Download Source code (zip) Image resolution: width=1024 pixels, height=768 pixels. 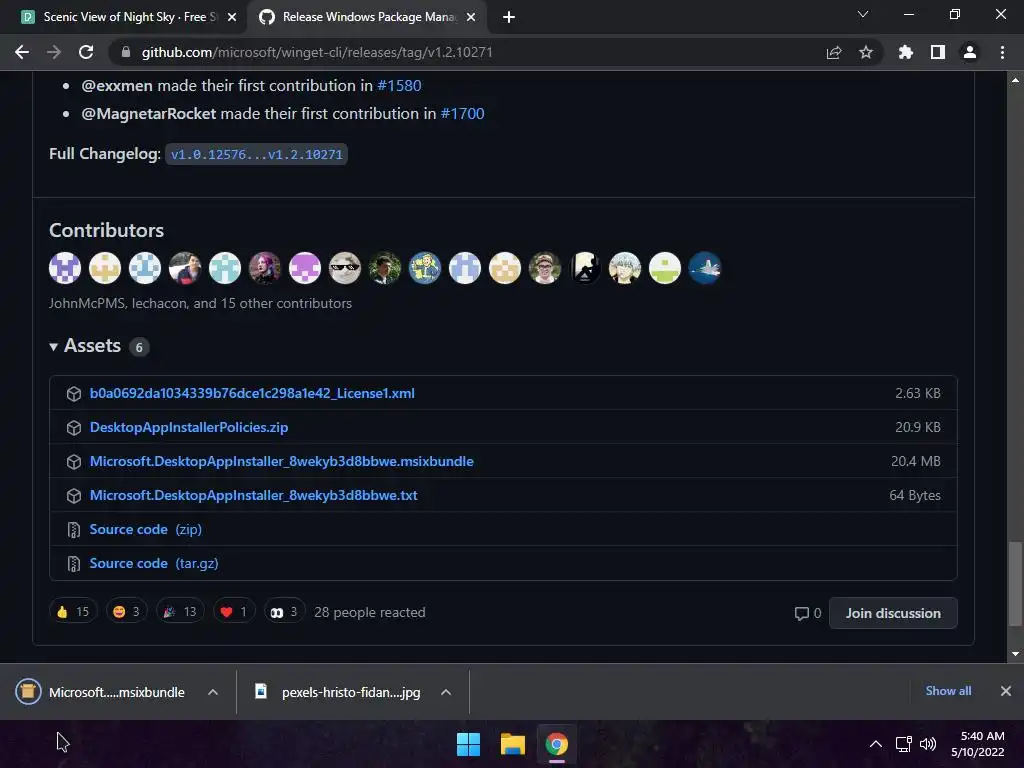[x=146, y=529]
